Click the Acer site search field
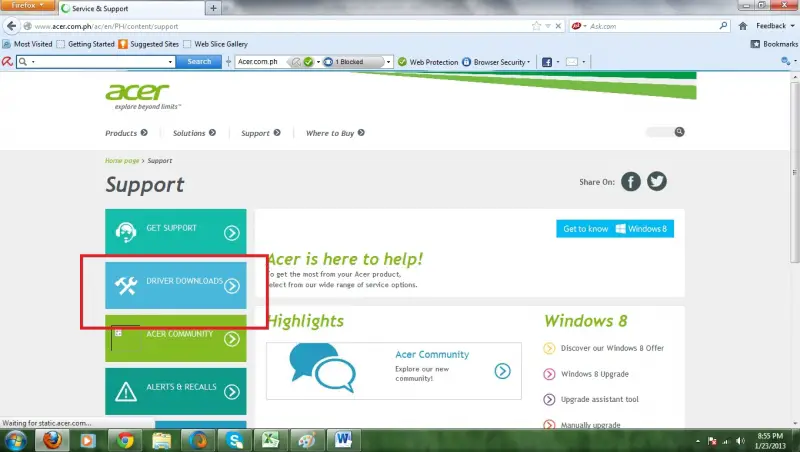This screenshot has width=800, height=452. (660, 132)
